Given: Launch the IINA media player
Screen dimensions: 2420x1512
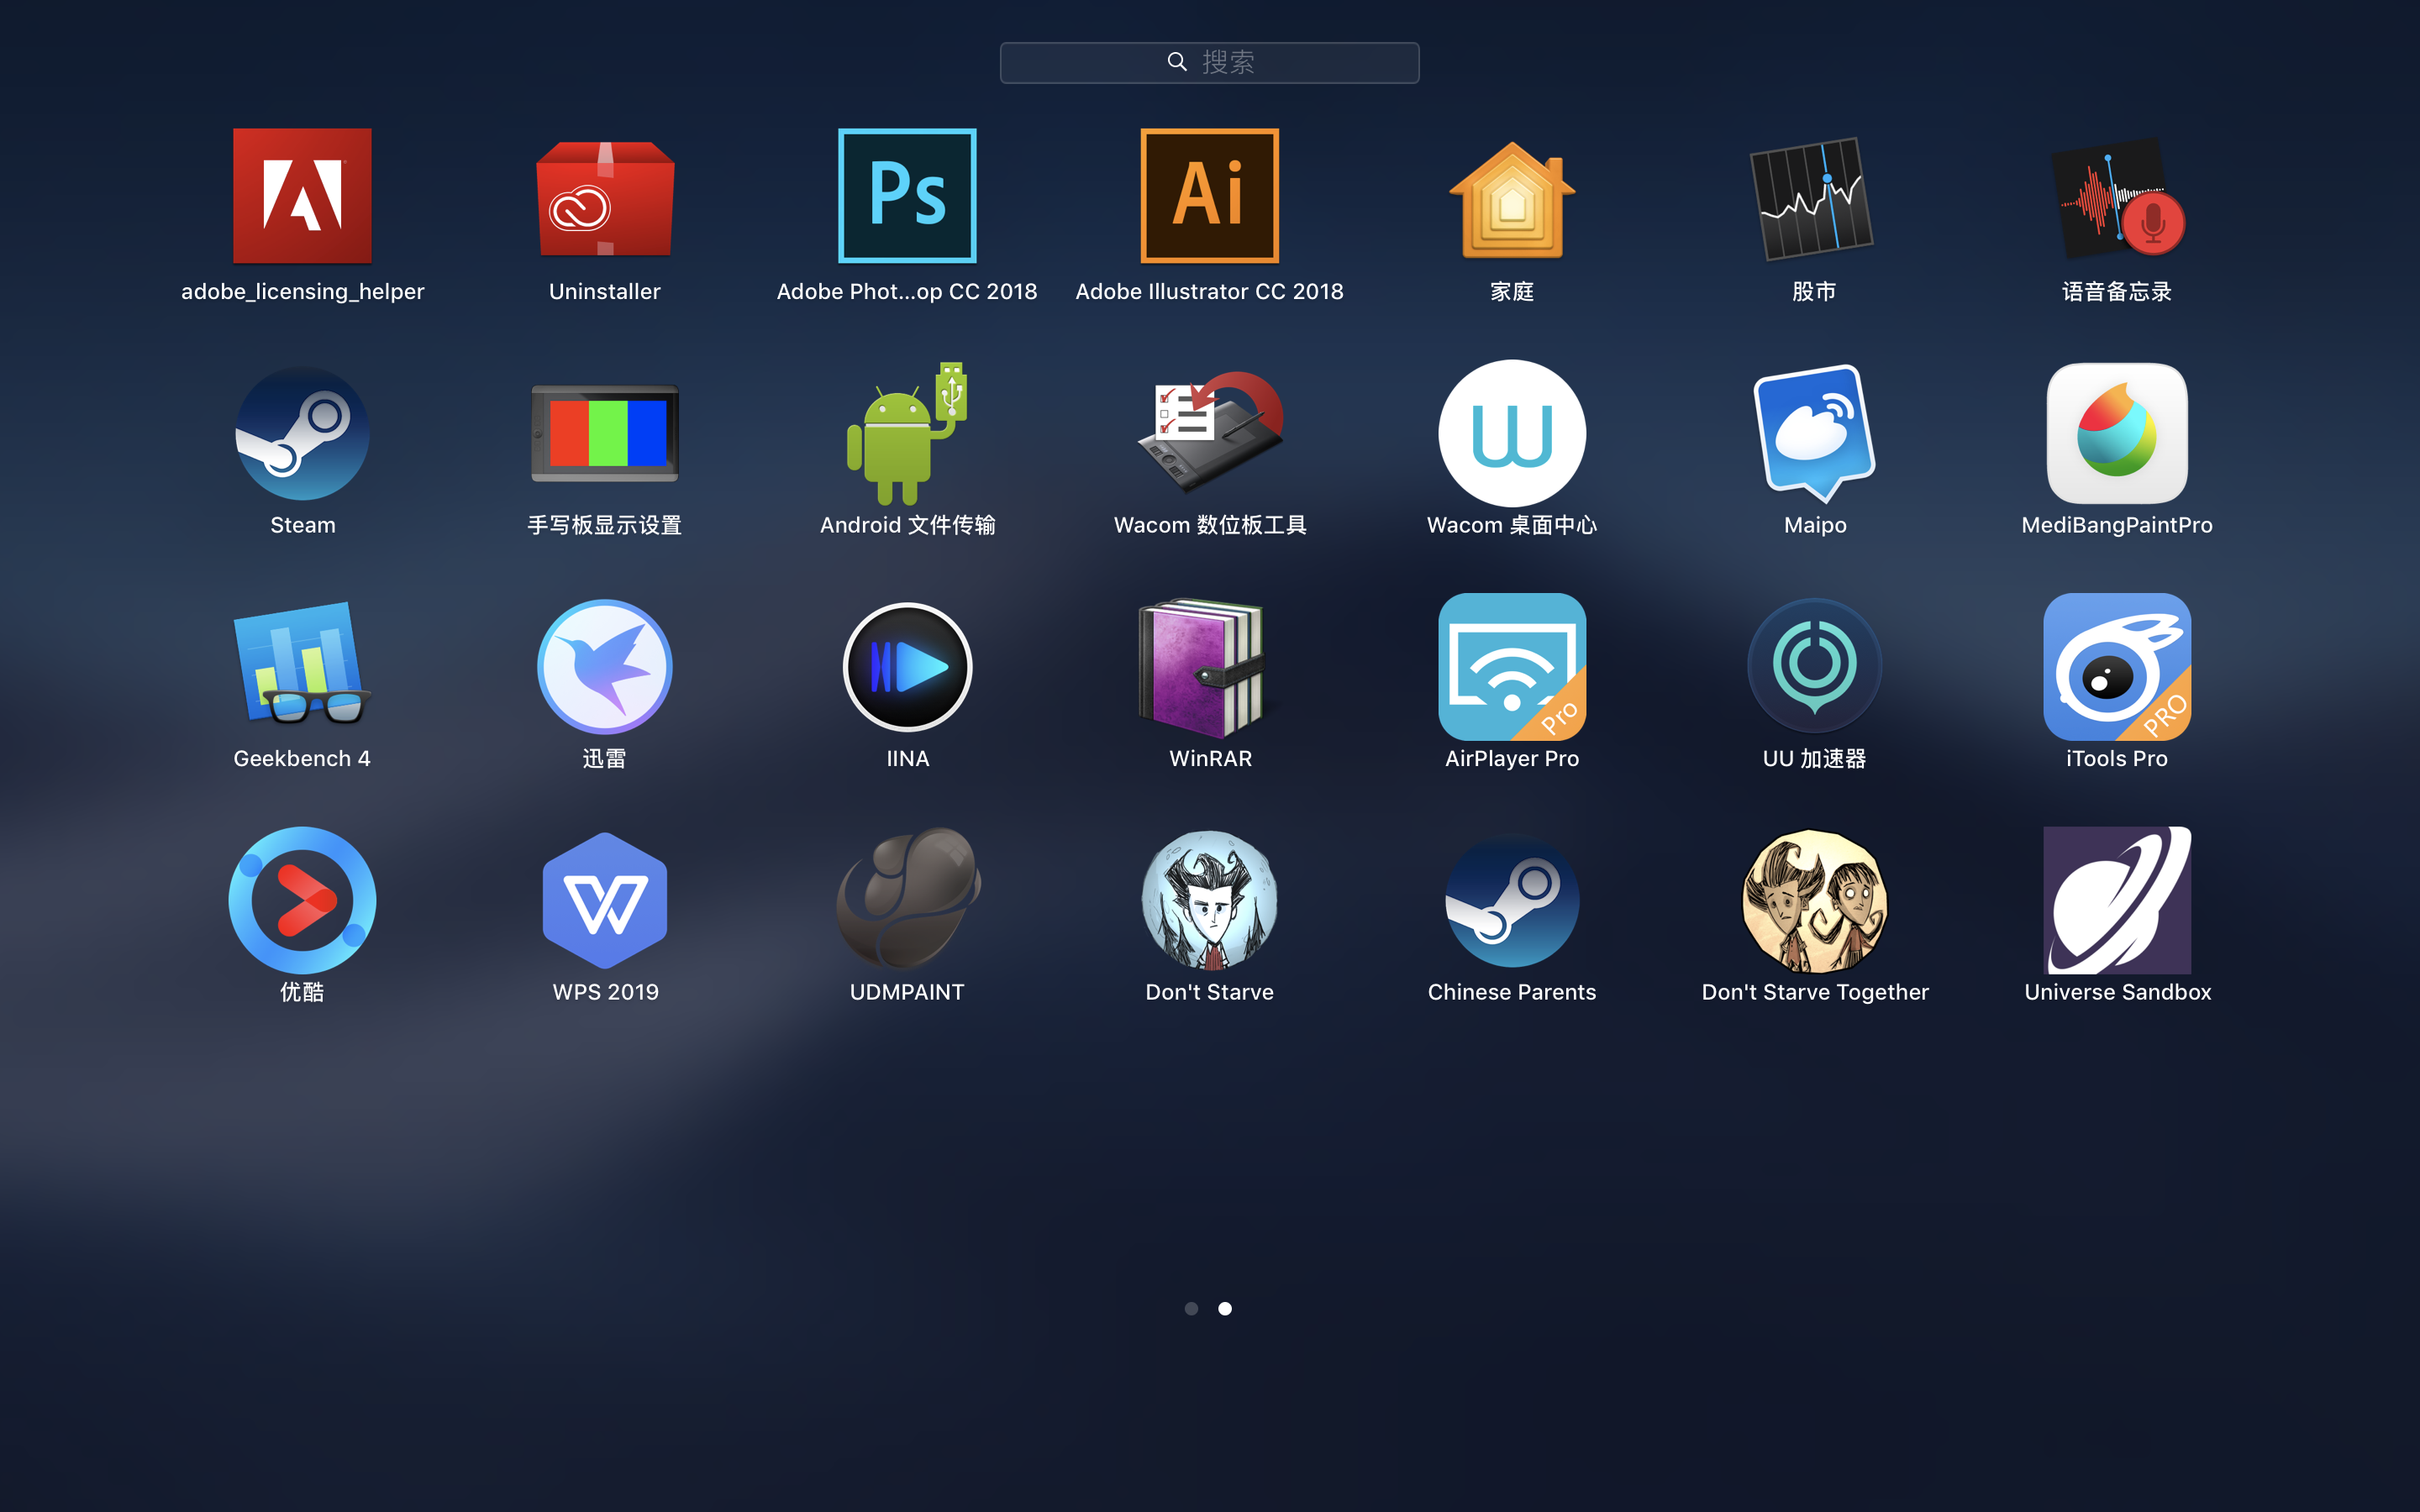Looking at the screenshot, I should point(907,667).
